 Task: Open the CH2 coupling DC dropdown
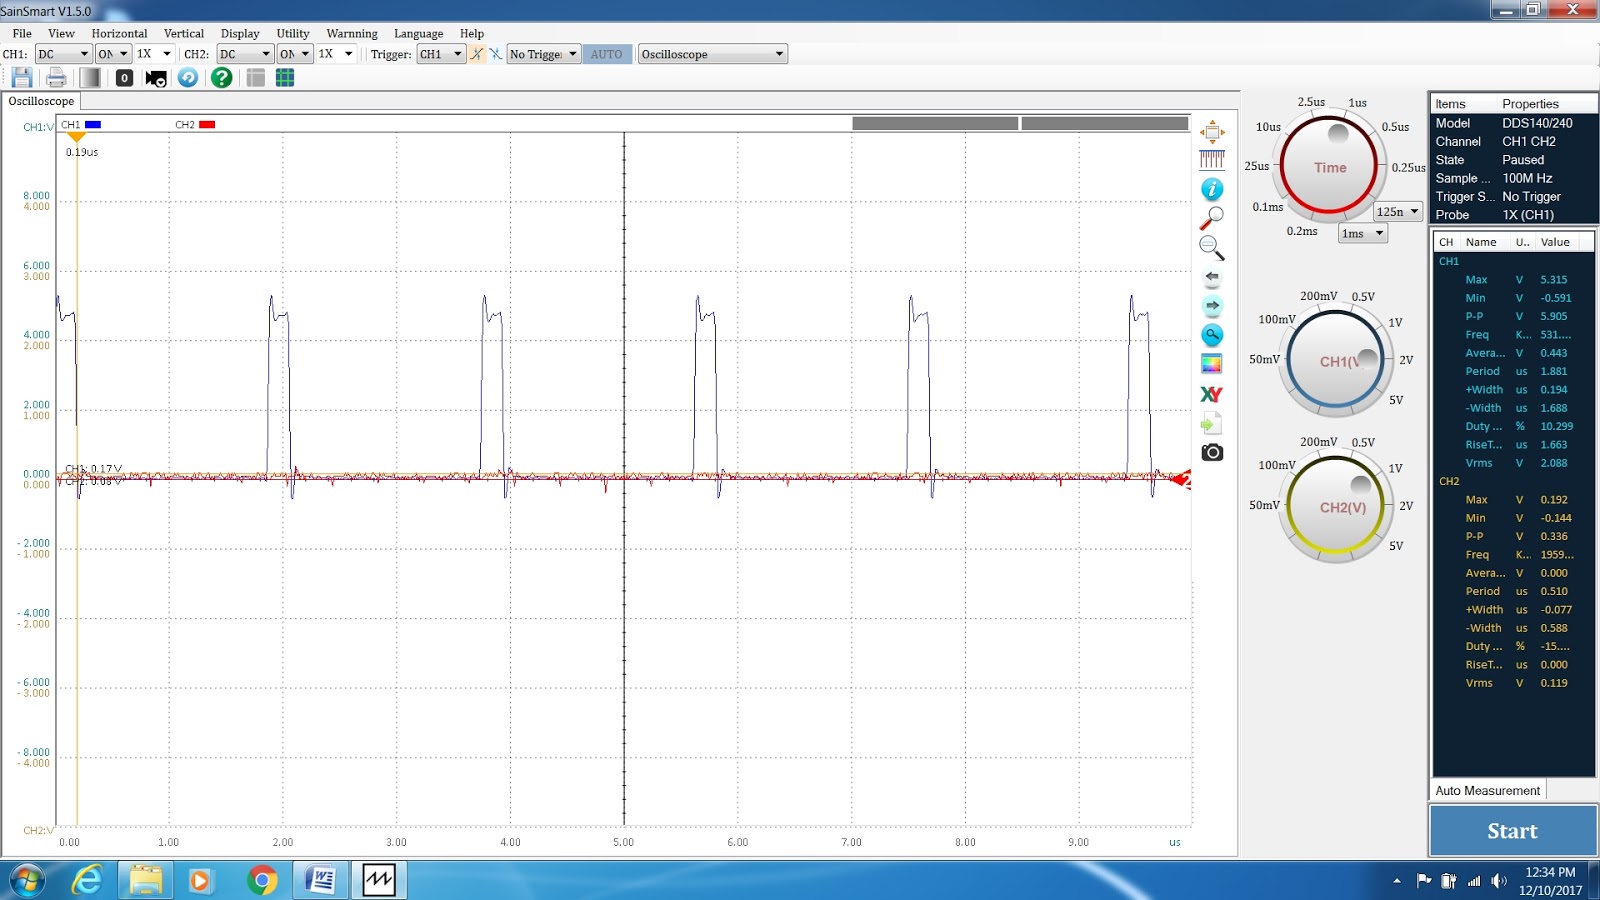click(245, 54)
